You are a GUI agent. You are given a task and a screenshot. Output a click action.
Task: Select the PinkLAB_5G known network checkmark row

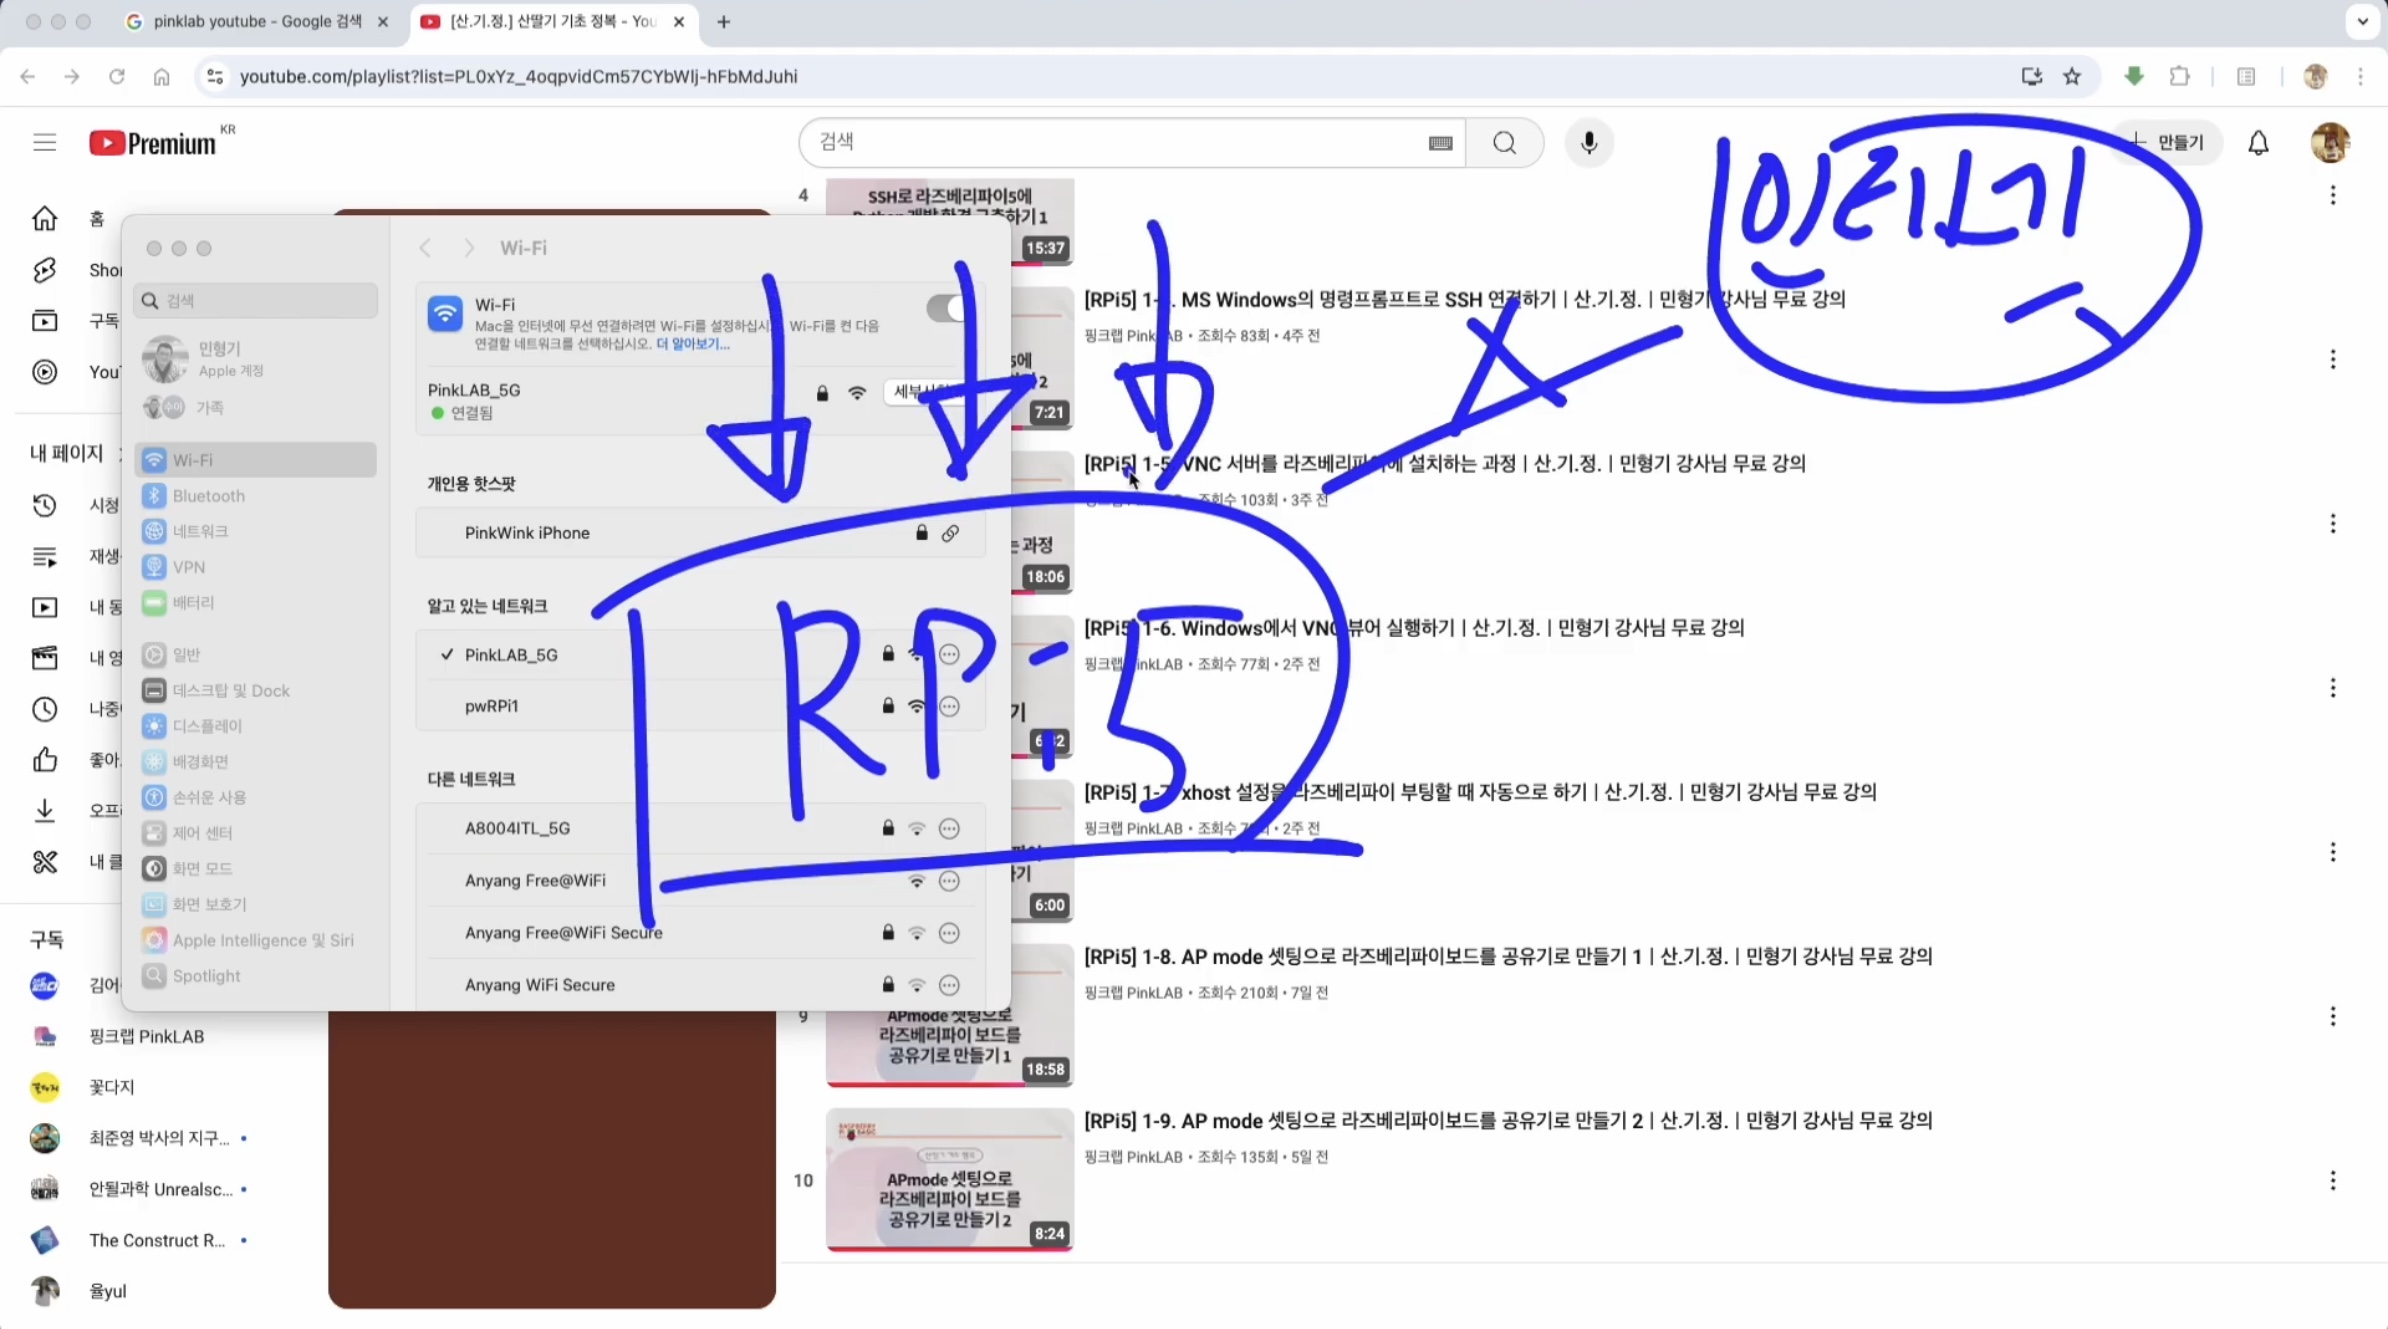pos(511,655)
